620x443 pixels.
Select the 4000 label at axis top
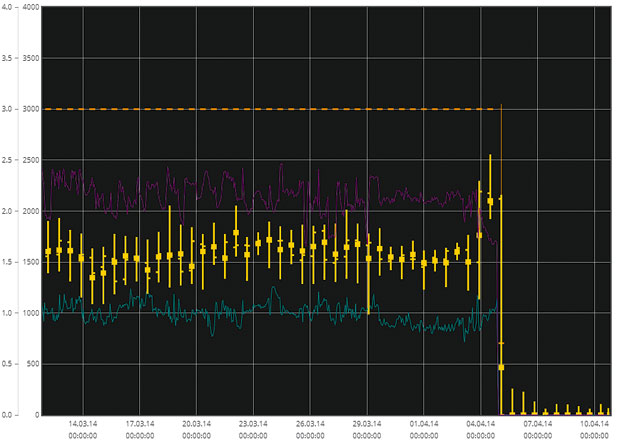31,7
